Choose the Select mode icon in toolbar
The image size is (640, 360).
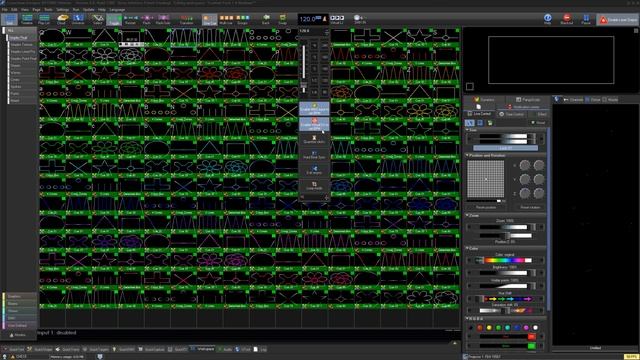click(x=97, y=19)
